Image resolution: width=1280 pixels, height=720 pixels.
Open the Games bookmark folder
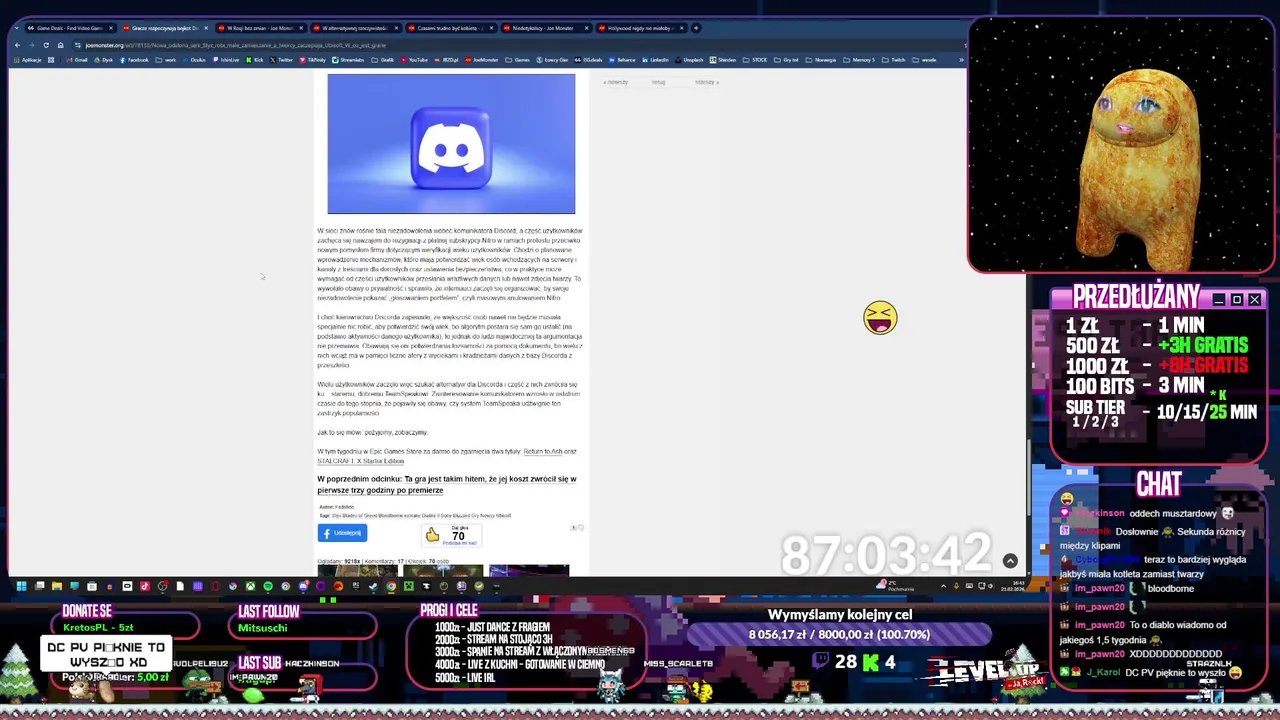(518, 60)
